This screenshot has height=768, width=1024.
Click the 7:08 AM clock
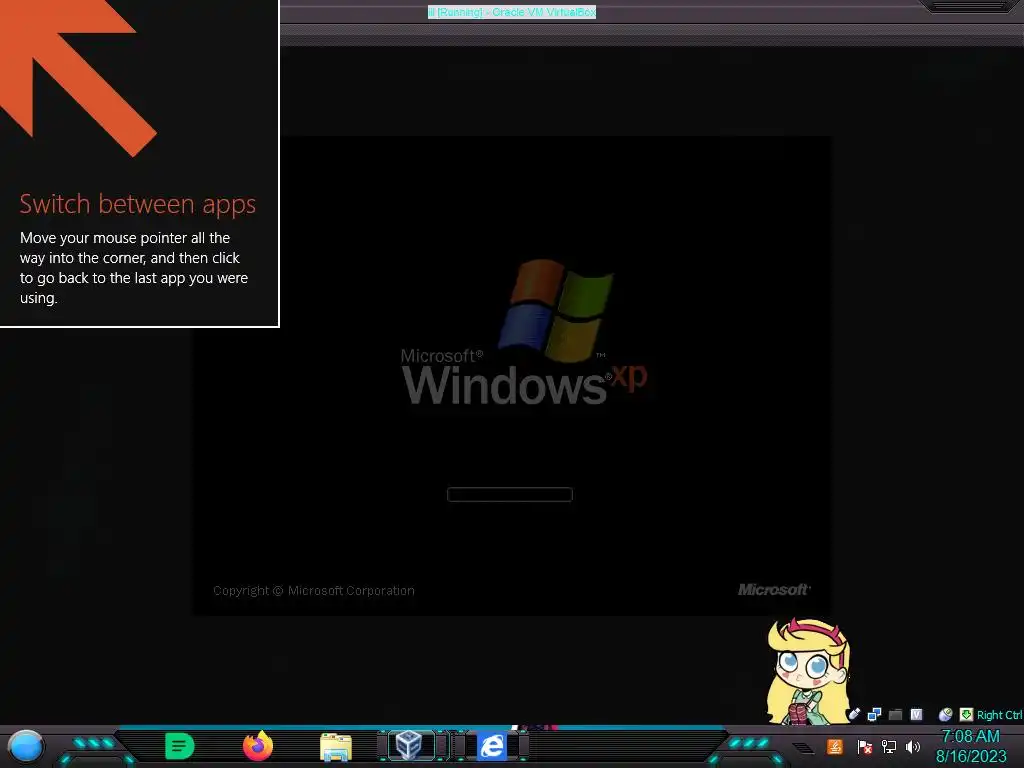[970, 736]
